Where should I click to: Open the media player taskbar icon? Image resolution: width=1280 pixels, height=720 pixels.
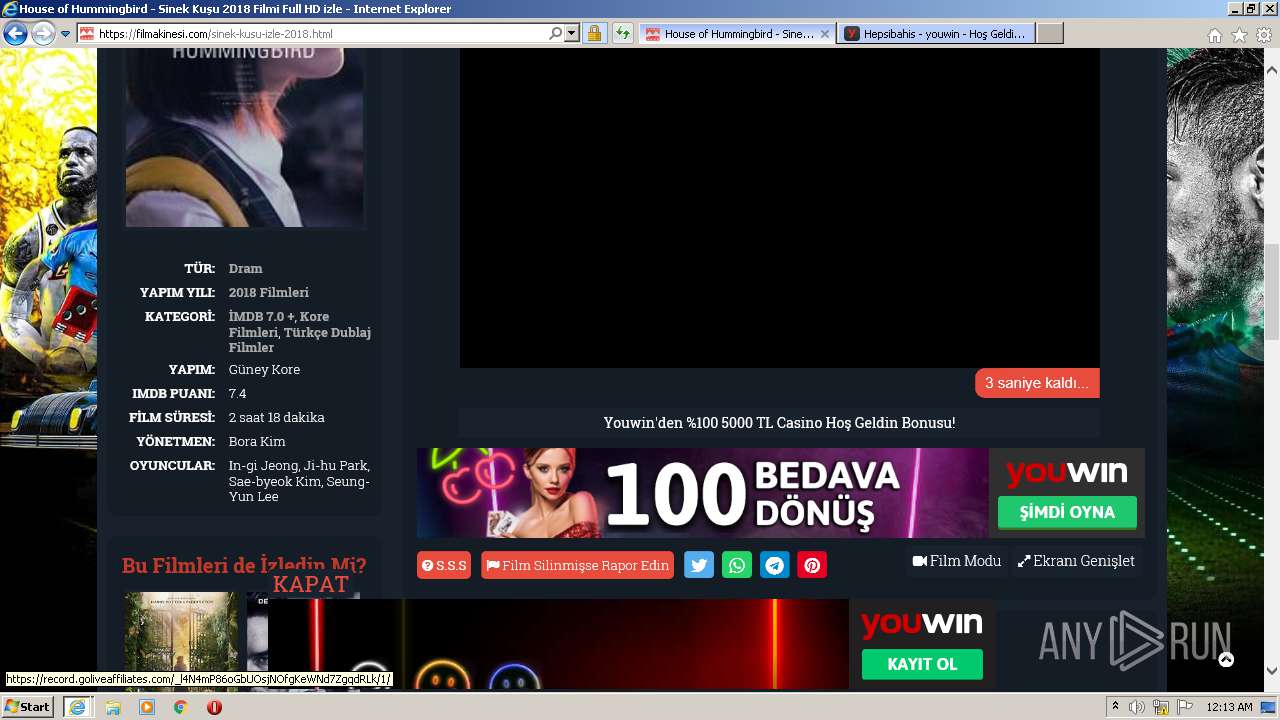coord(147,707)
